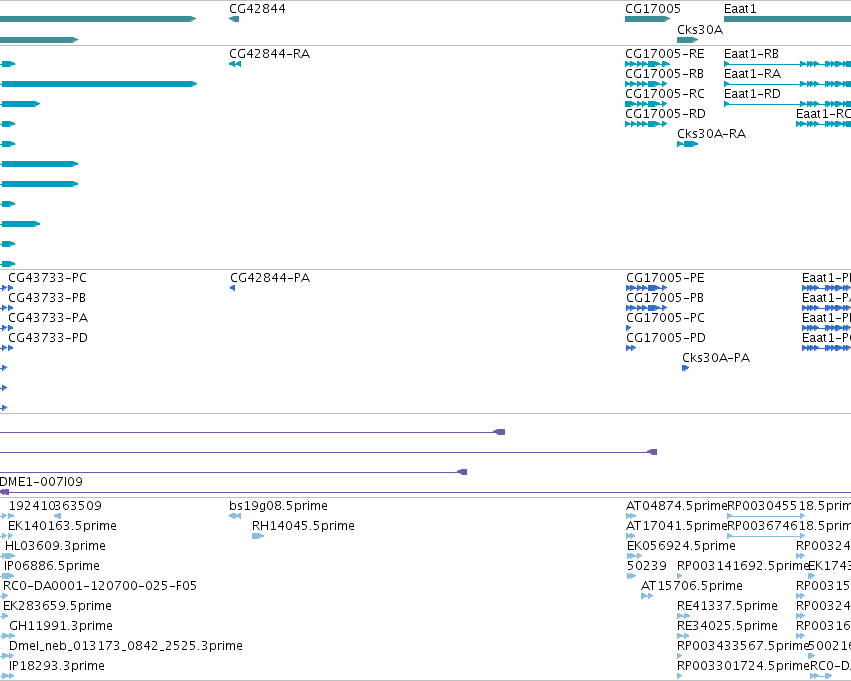Screen dimensions: 851x681
Task: Click the Eaat1-RD transcript label
Action: (x=752, y=94)
